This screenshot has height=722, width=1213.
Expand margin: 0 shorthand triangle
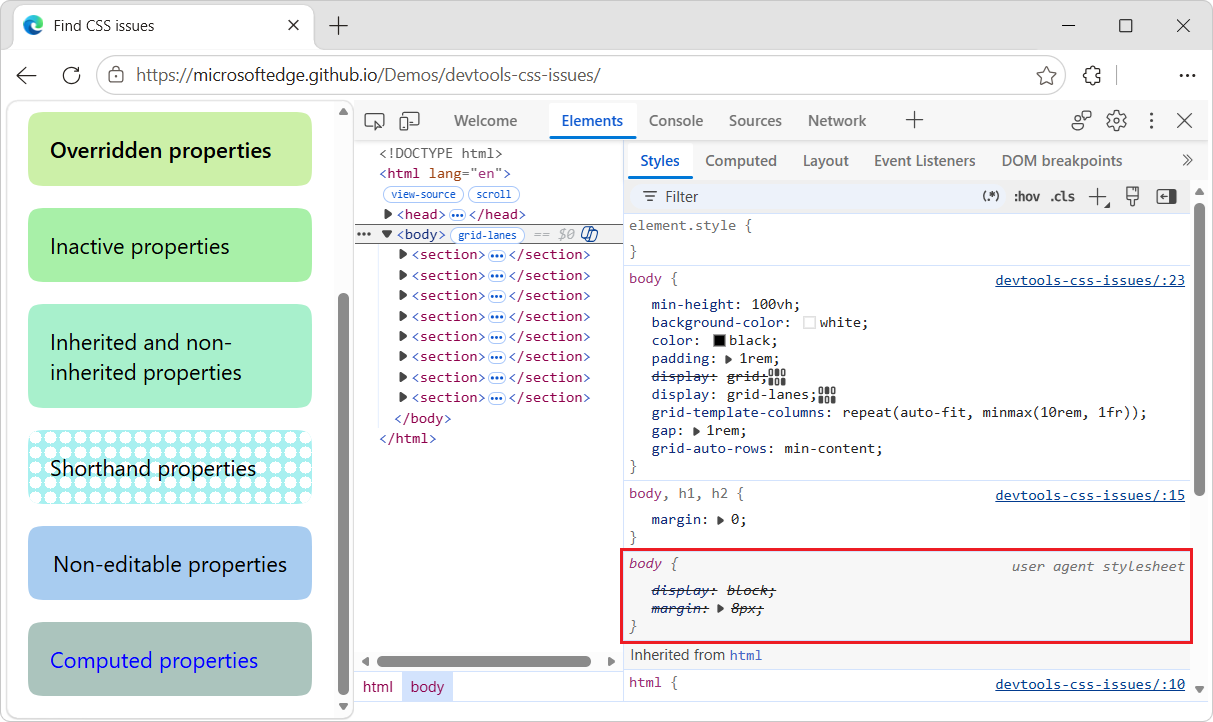(720, 520)
